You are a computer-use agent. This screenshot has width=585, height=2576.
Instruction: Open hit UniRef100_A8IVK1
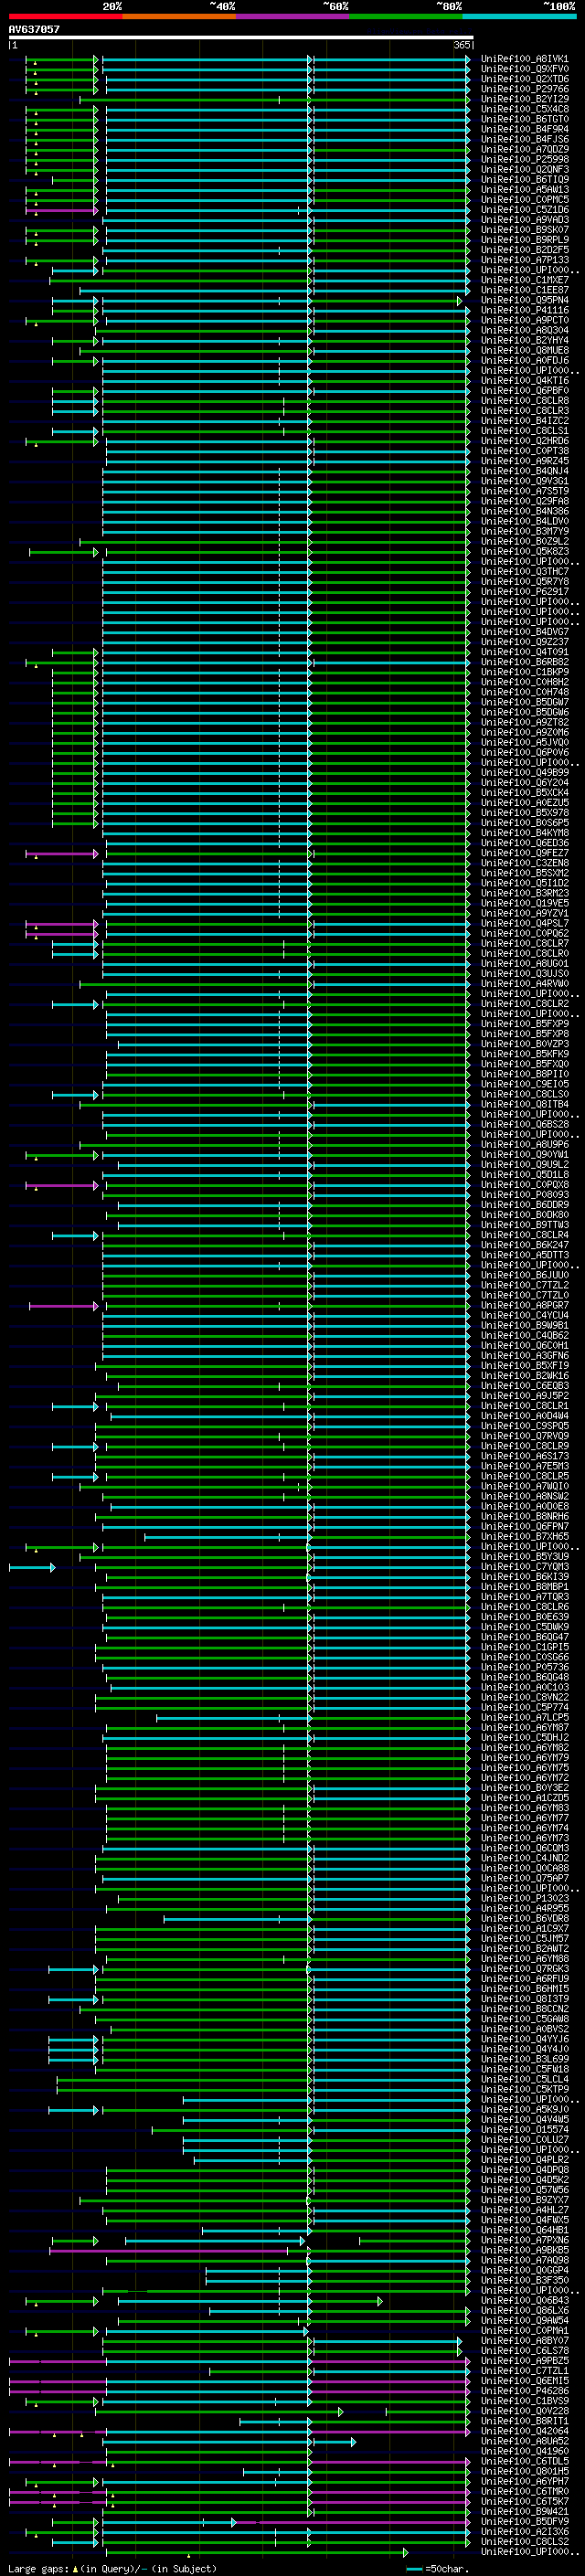pyautogui.click(x=525, y=59)
